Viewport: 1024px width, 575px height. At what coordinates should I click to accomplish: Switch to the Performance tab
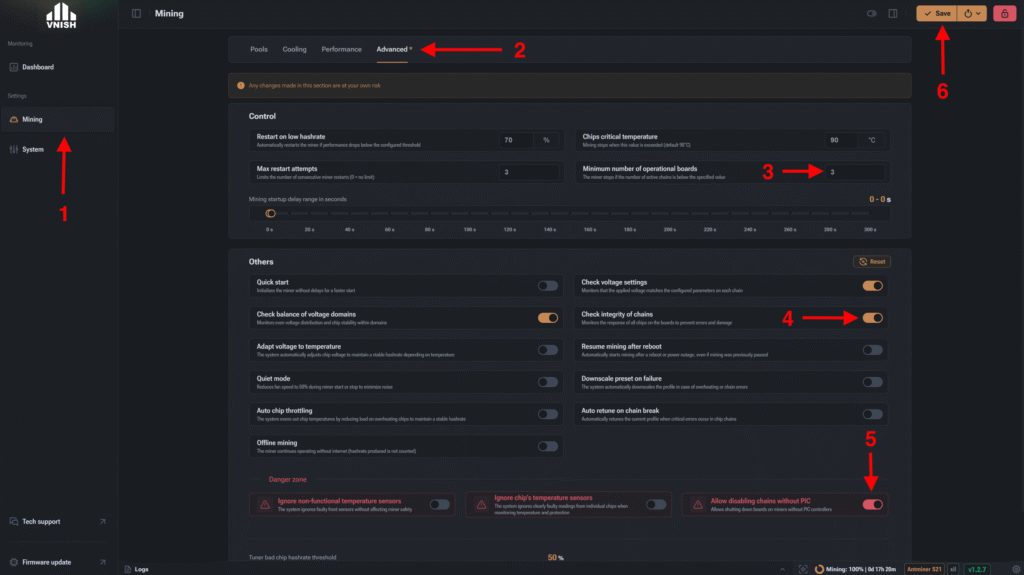click(x=341, y=49)
